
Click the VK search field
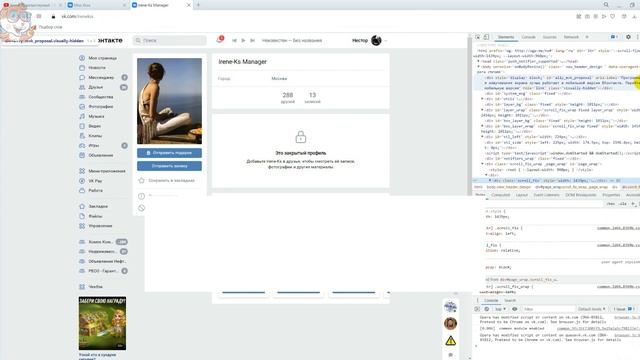point(170,40)
